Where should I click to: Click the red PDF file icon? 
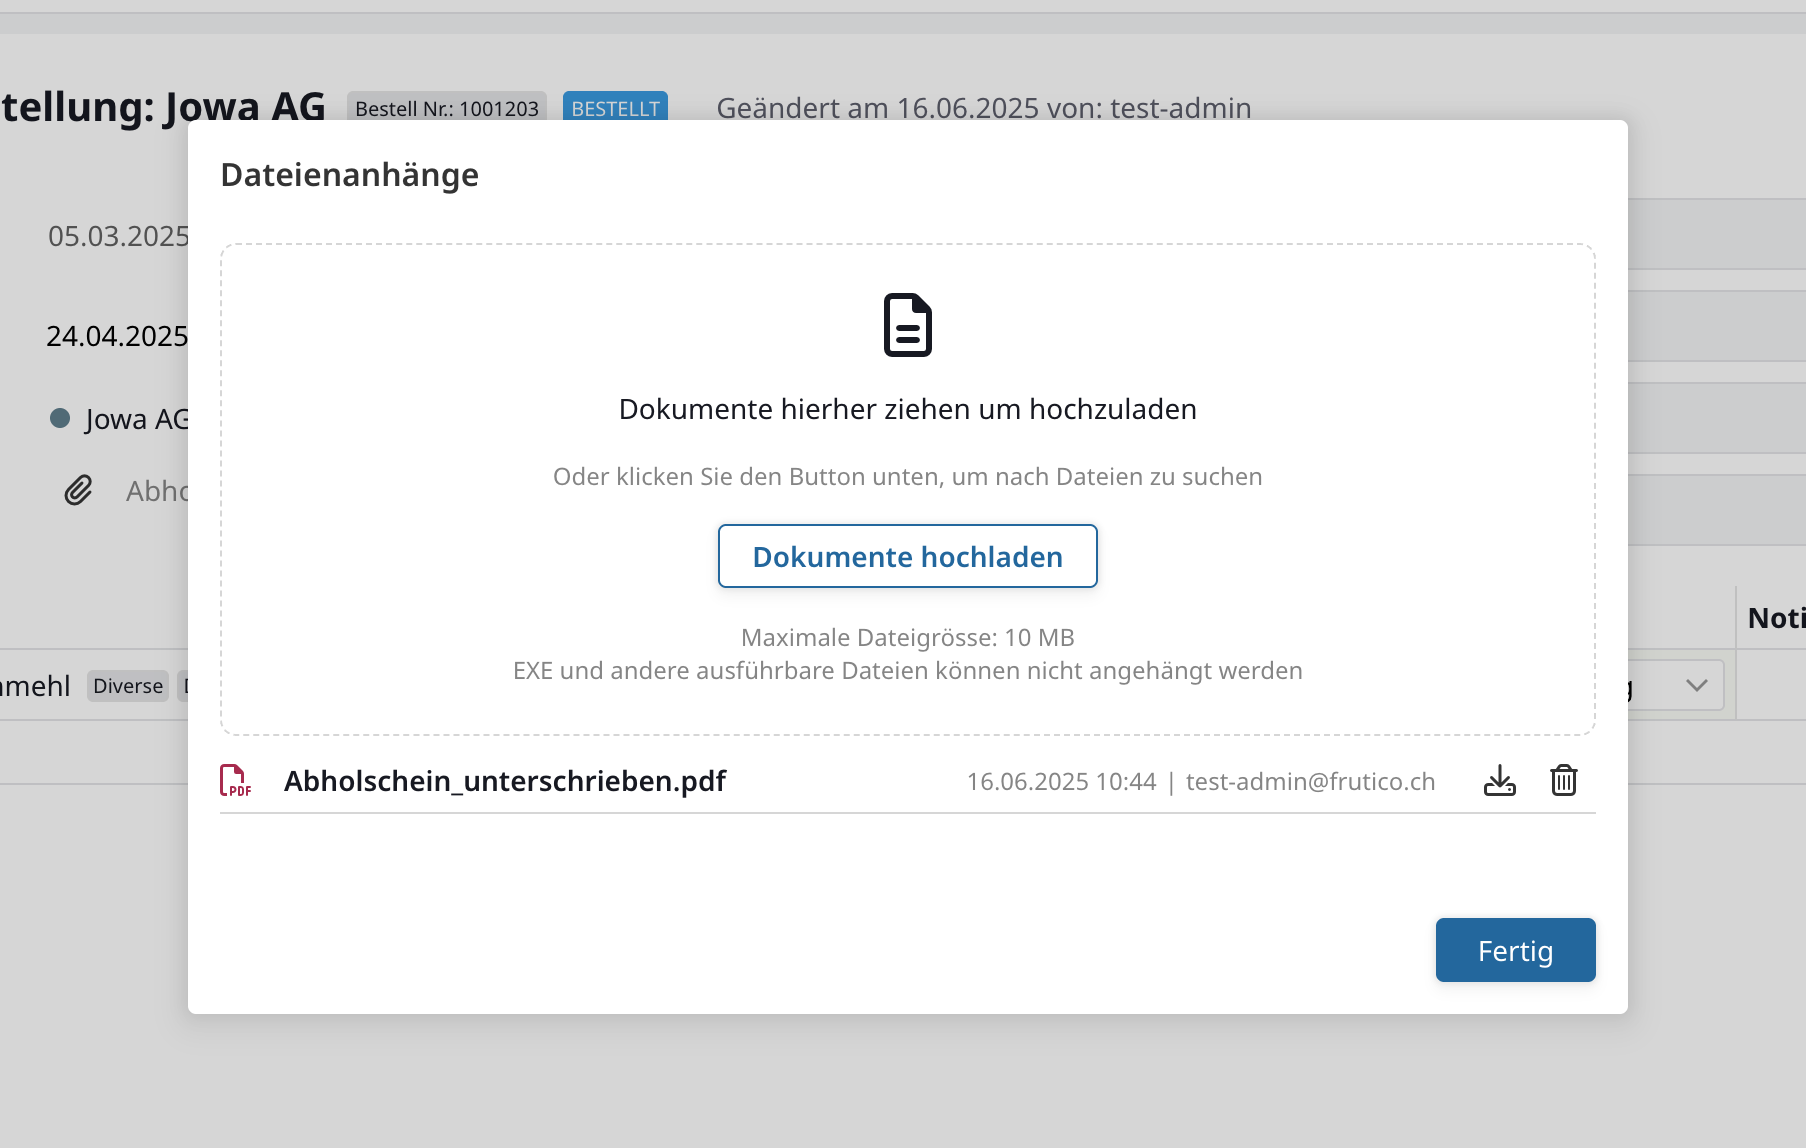coord(235,780)
